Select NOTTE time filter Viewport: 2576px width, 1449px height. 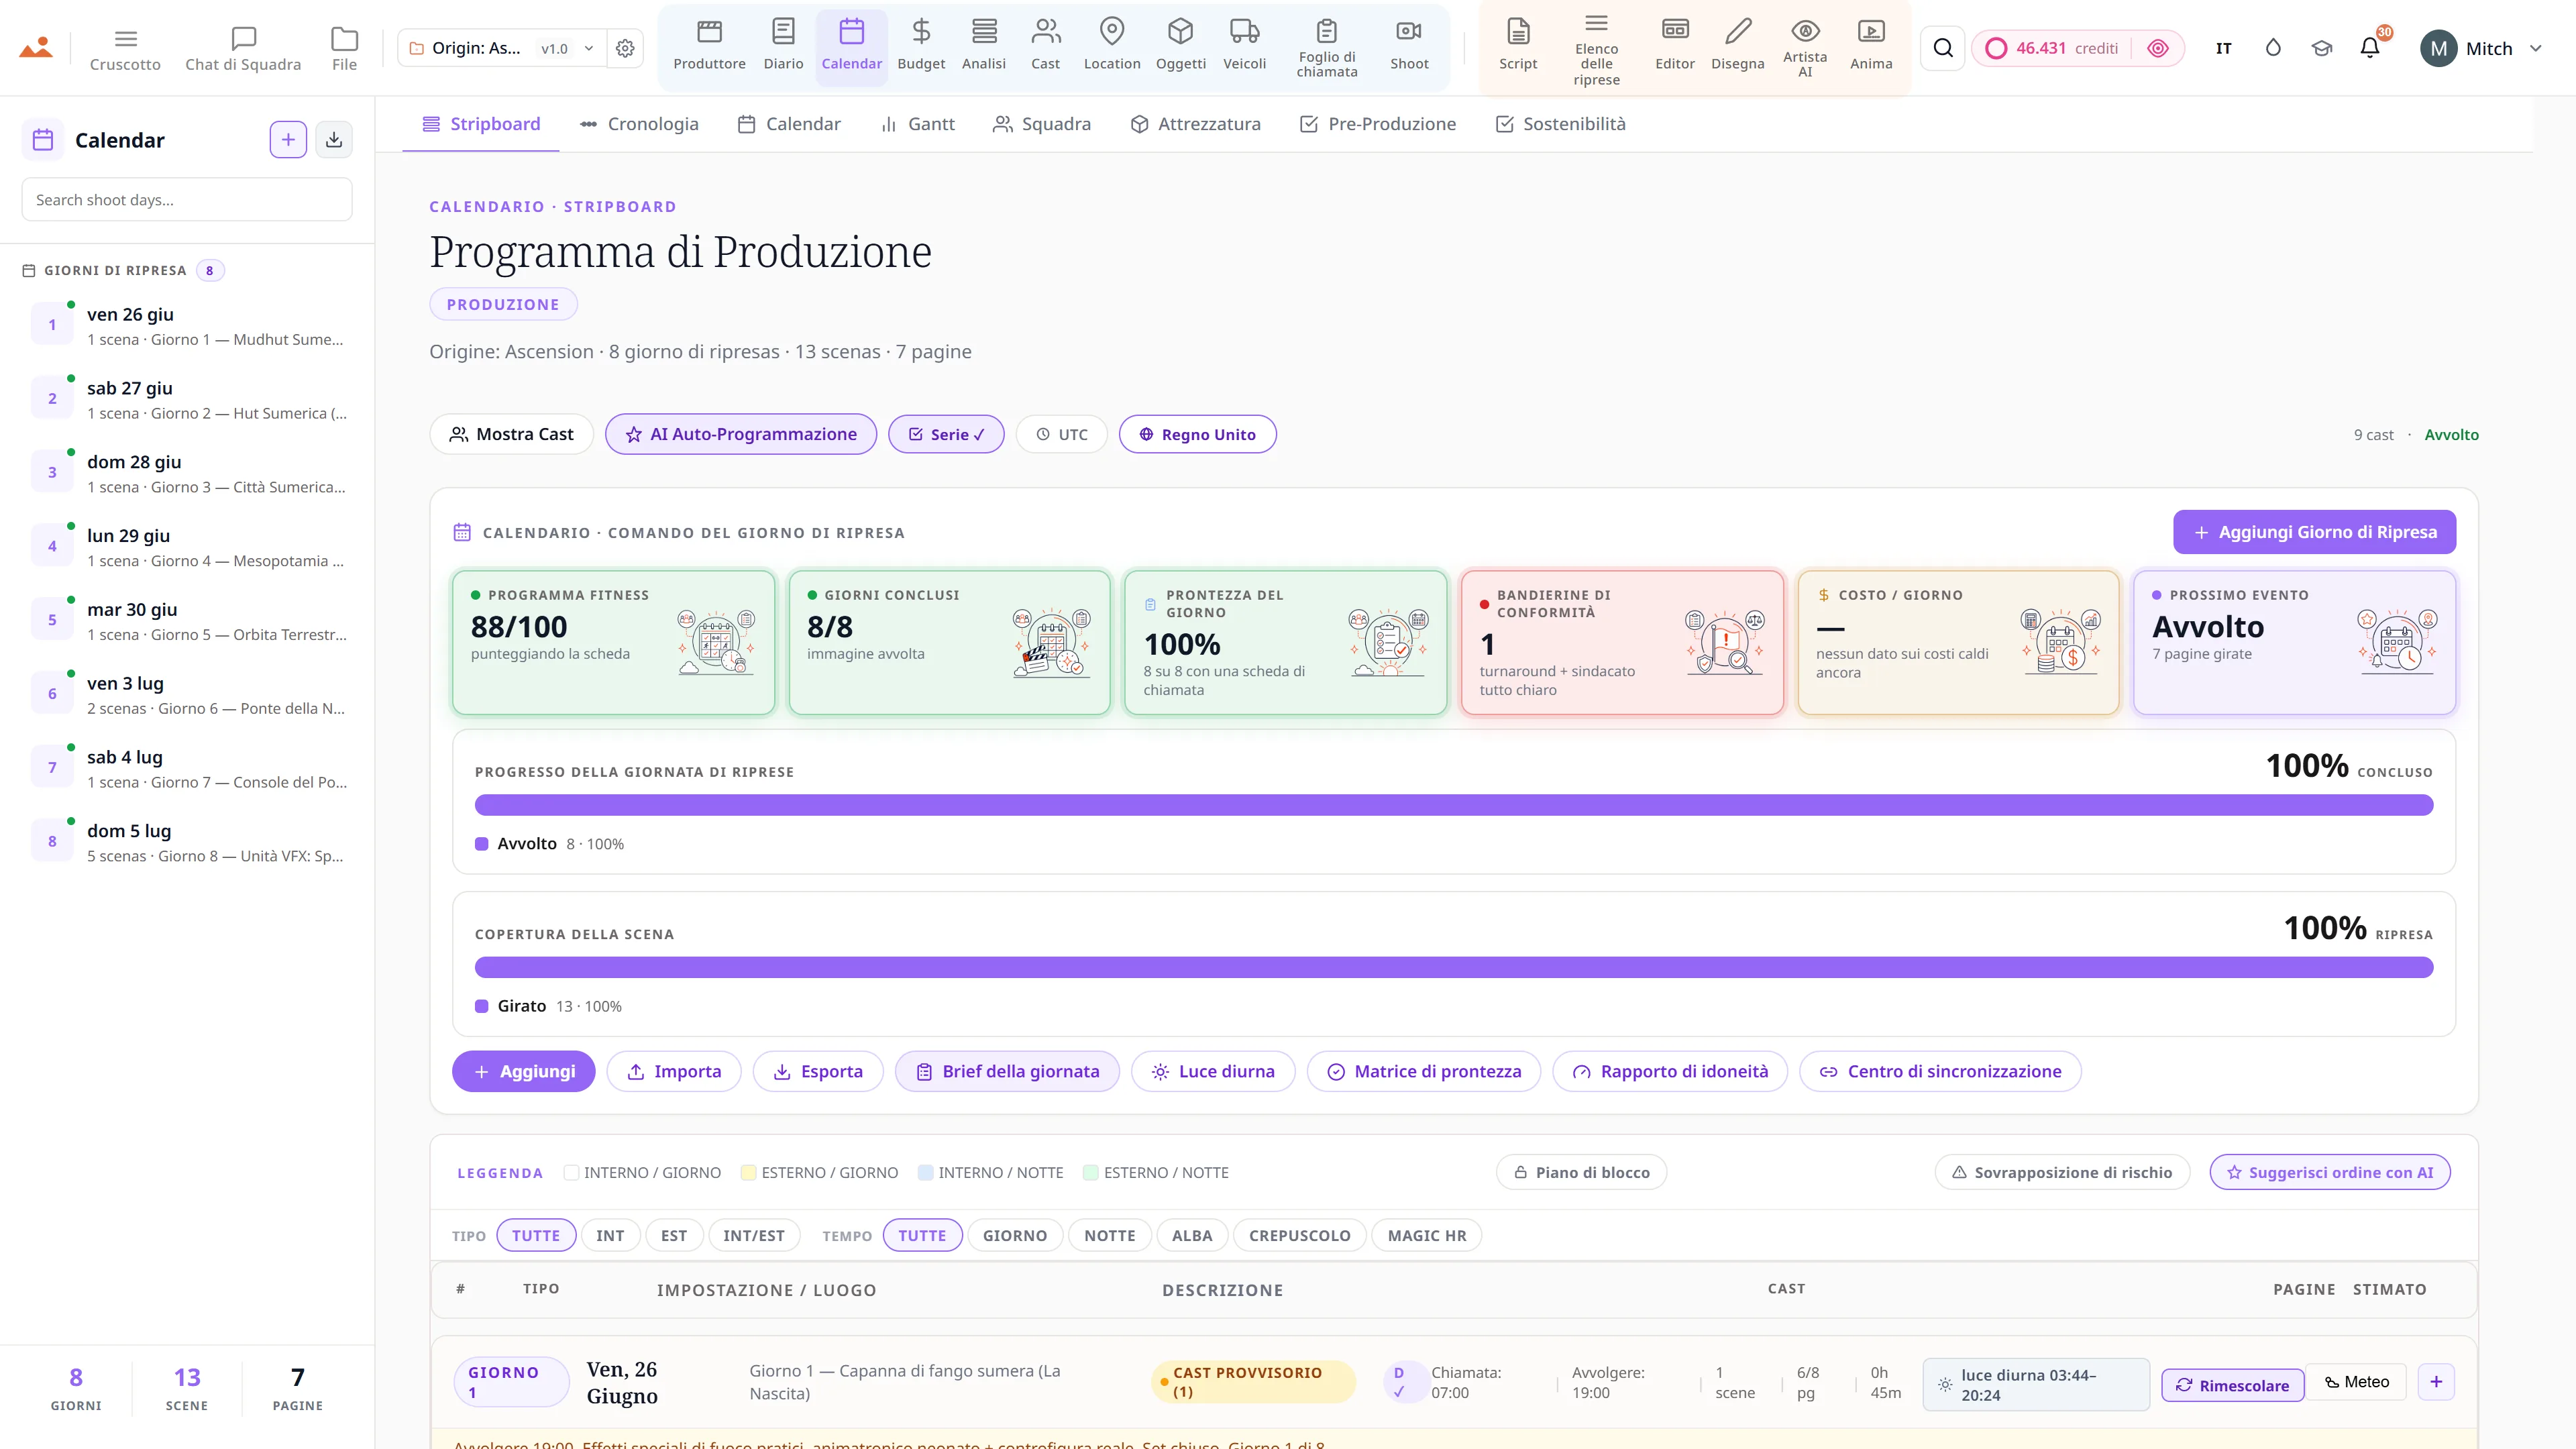(x=1110, y=1235)
